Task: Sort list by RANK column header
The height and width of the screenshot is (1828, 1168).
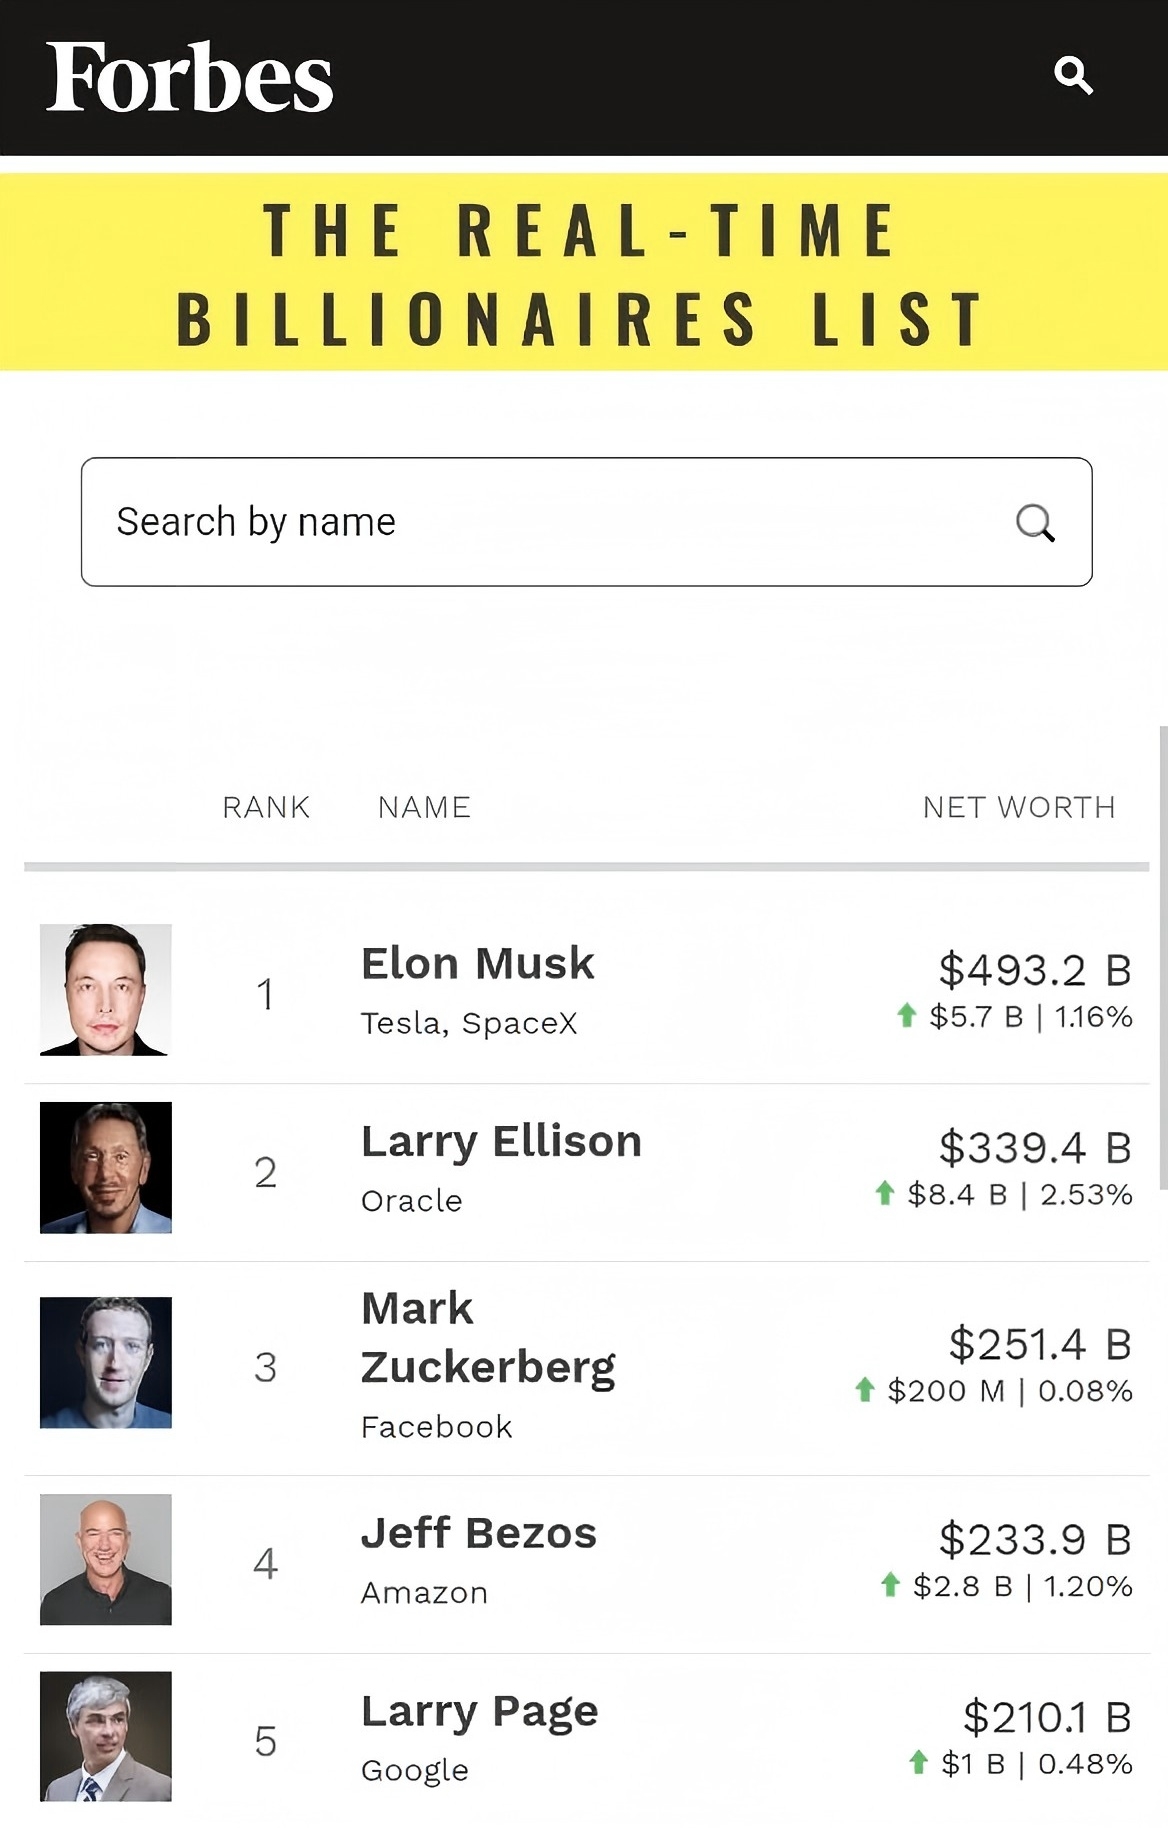Action: coord(266,807)
